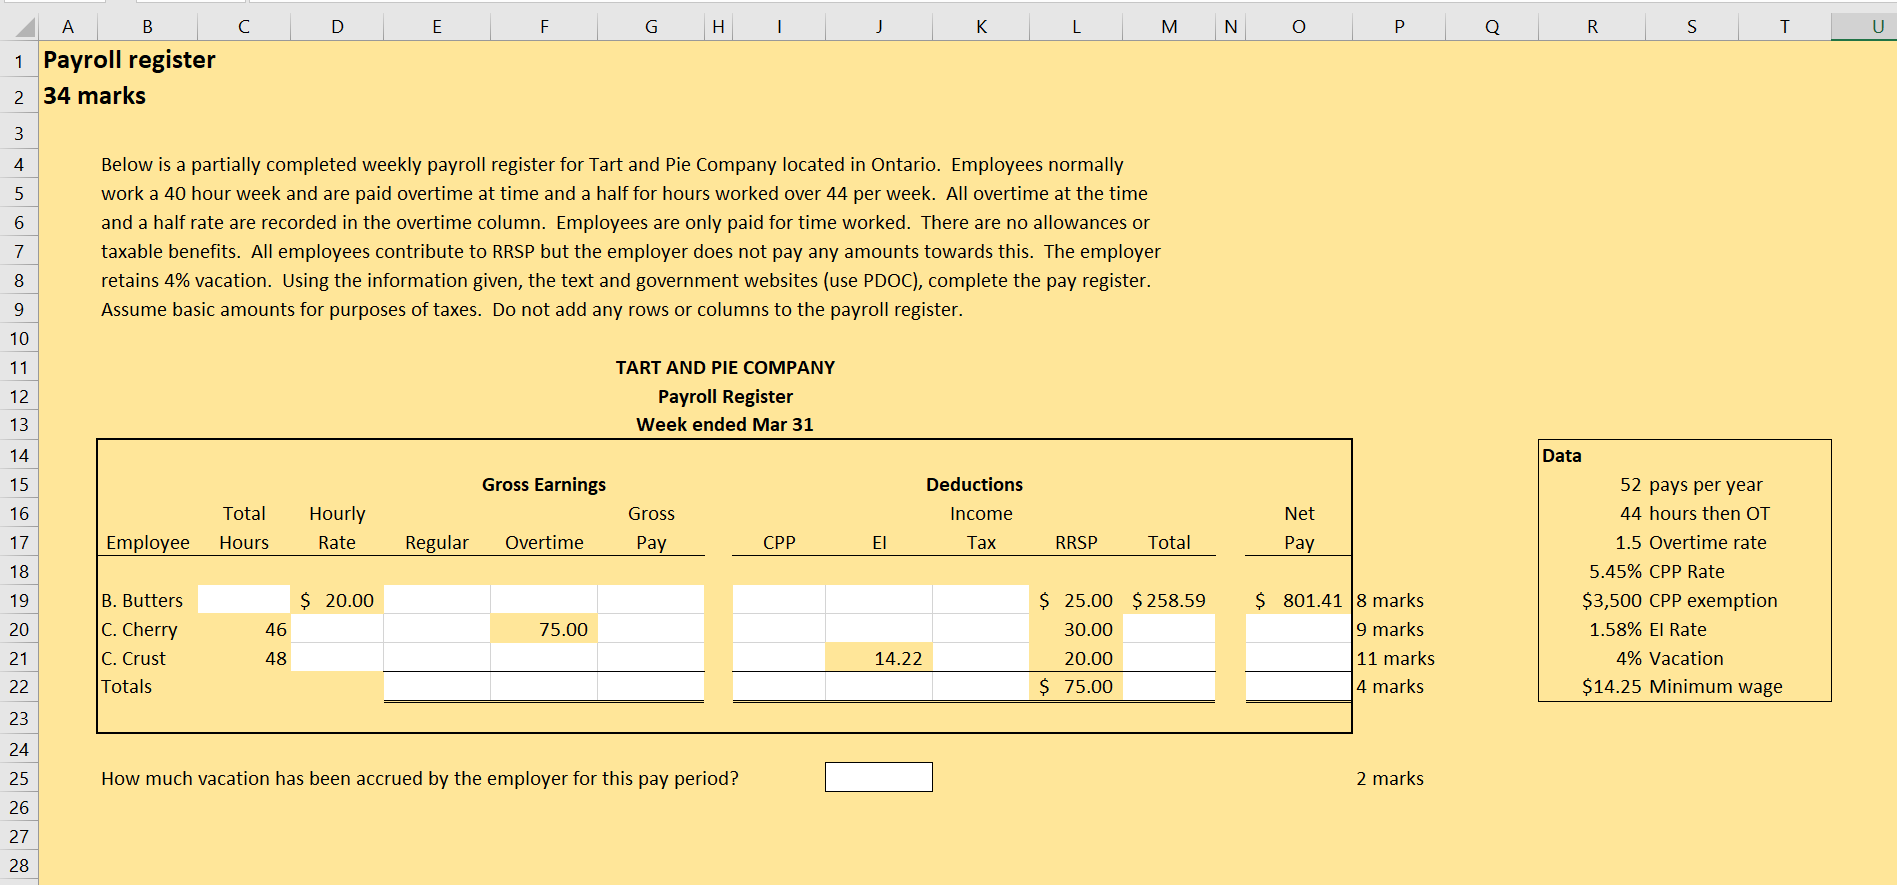Select Totals Net Pay cell
The height and width of the screenshot is (885, 1897).
click(1299, 686)
